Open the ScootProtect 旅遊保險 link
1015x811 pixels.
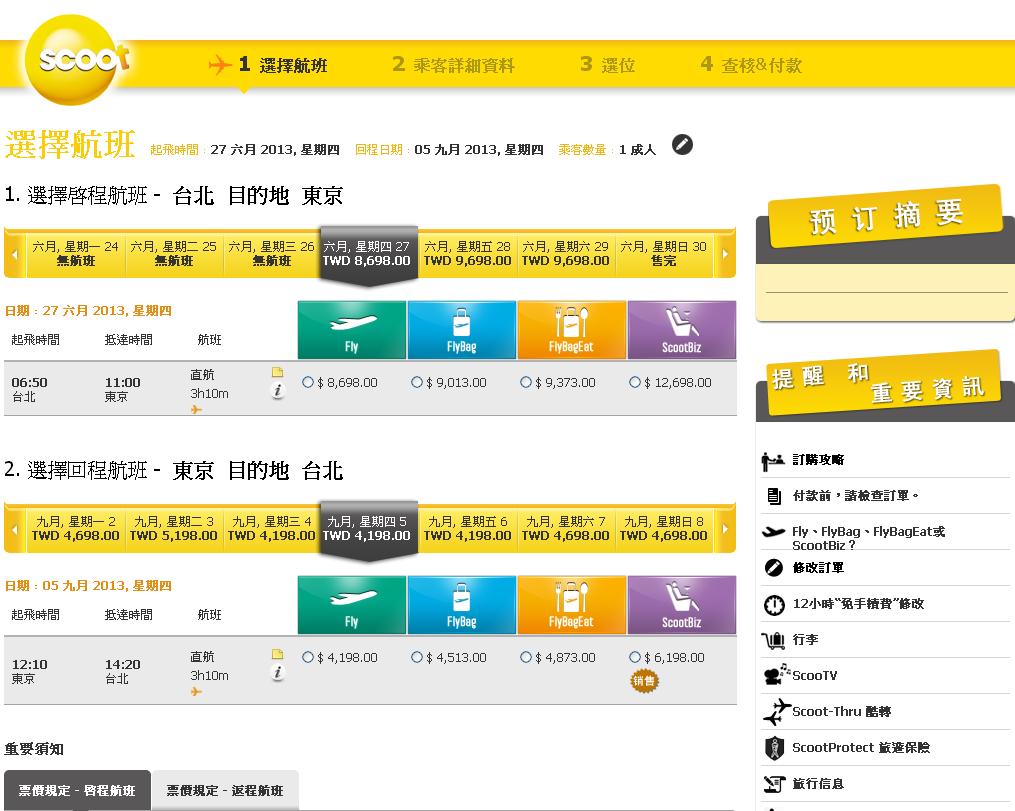click(x=861, y=748)
